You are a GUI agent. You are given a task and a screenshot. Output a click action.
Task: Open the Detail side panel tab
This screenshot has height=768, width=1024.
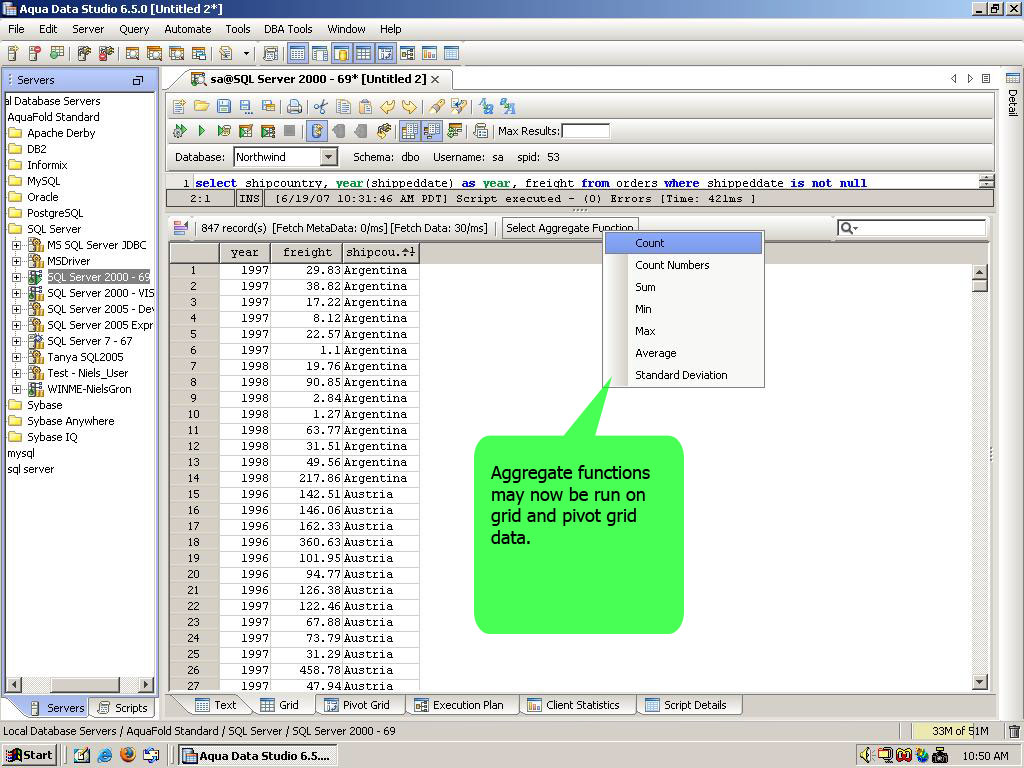[x=1013, y=95]
